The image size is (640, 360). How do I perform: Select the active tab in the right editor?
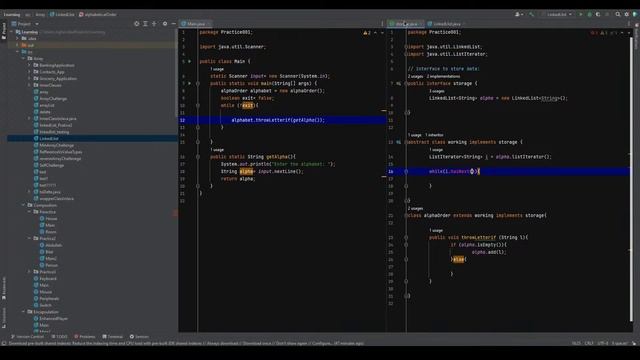(x=406, y=24)
